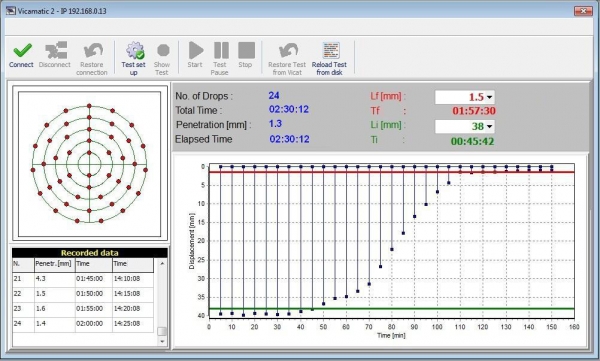This screenshot has height=361, width=600.
Task: Click Restore Test from Vicat icon
Action: coord(288,50)
